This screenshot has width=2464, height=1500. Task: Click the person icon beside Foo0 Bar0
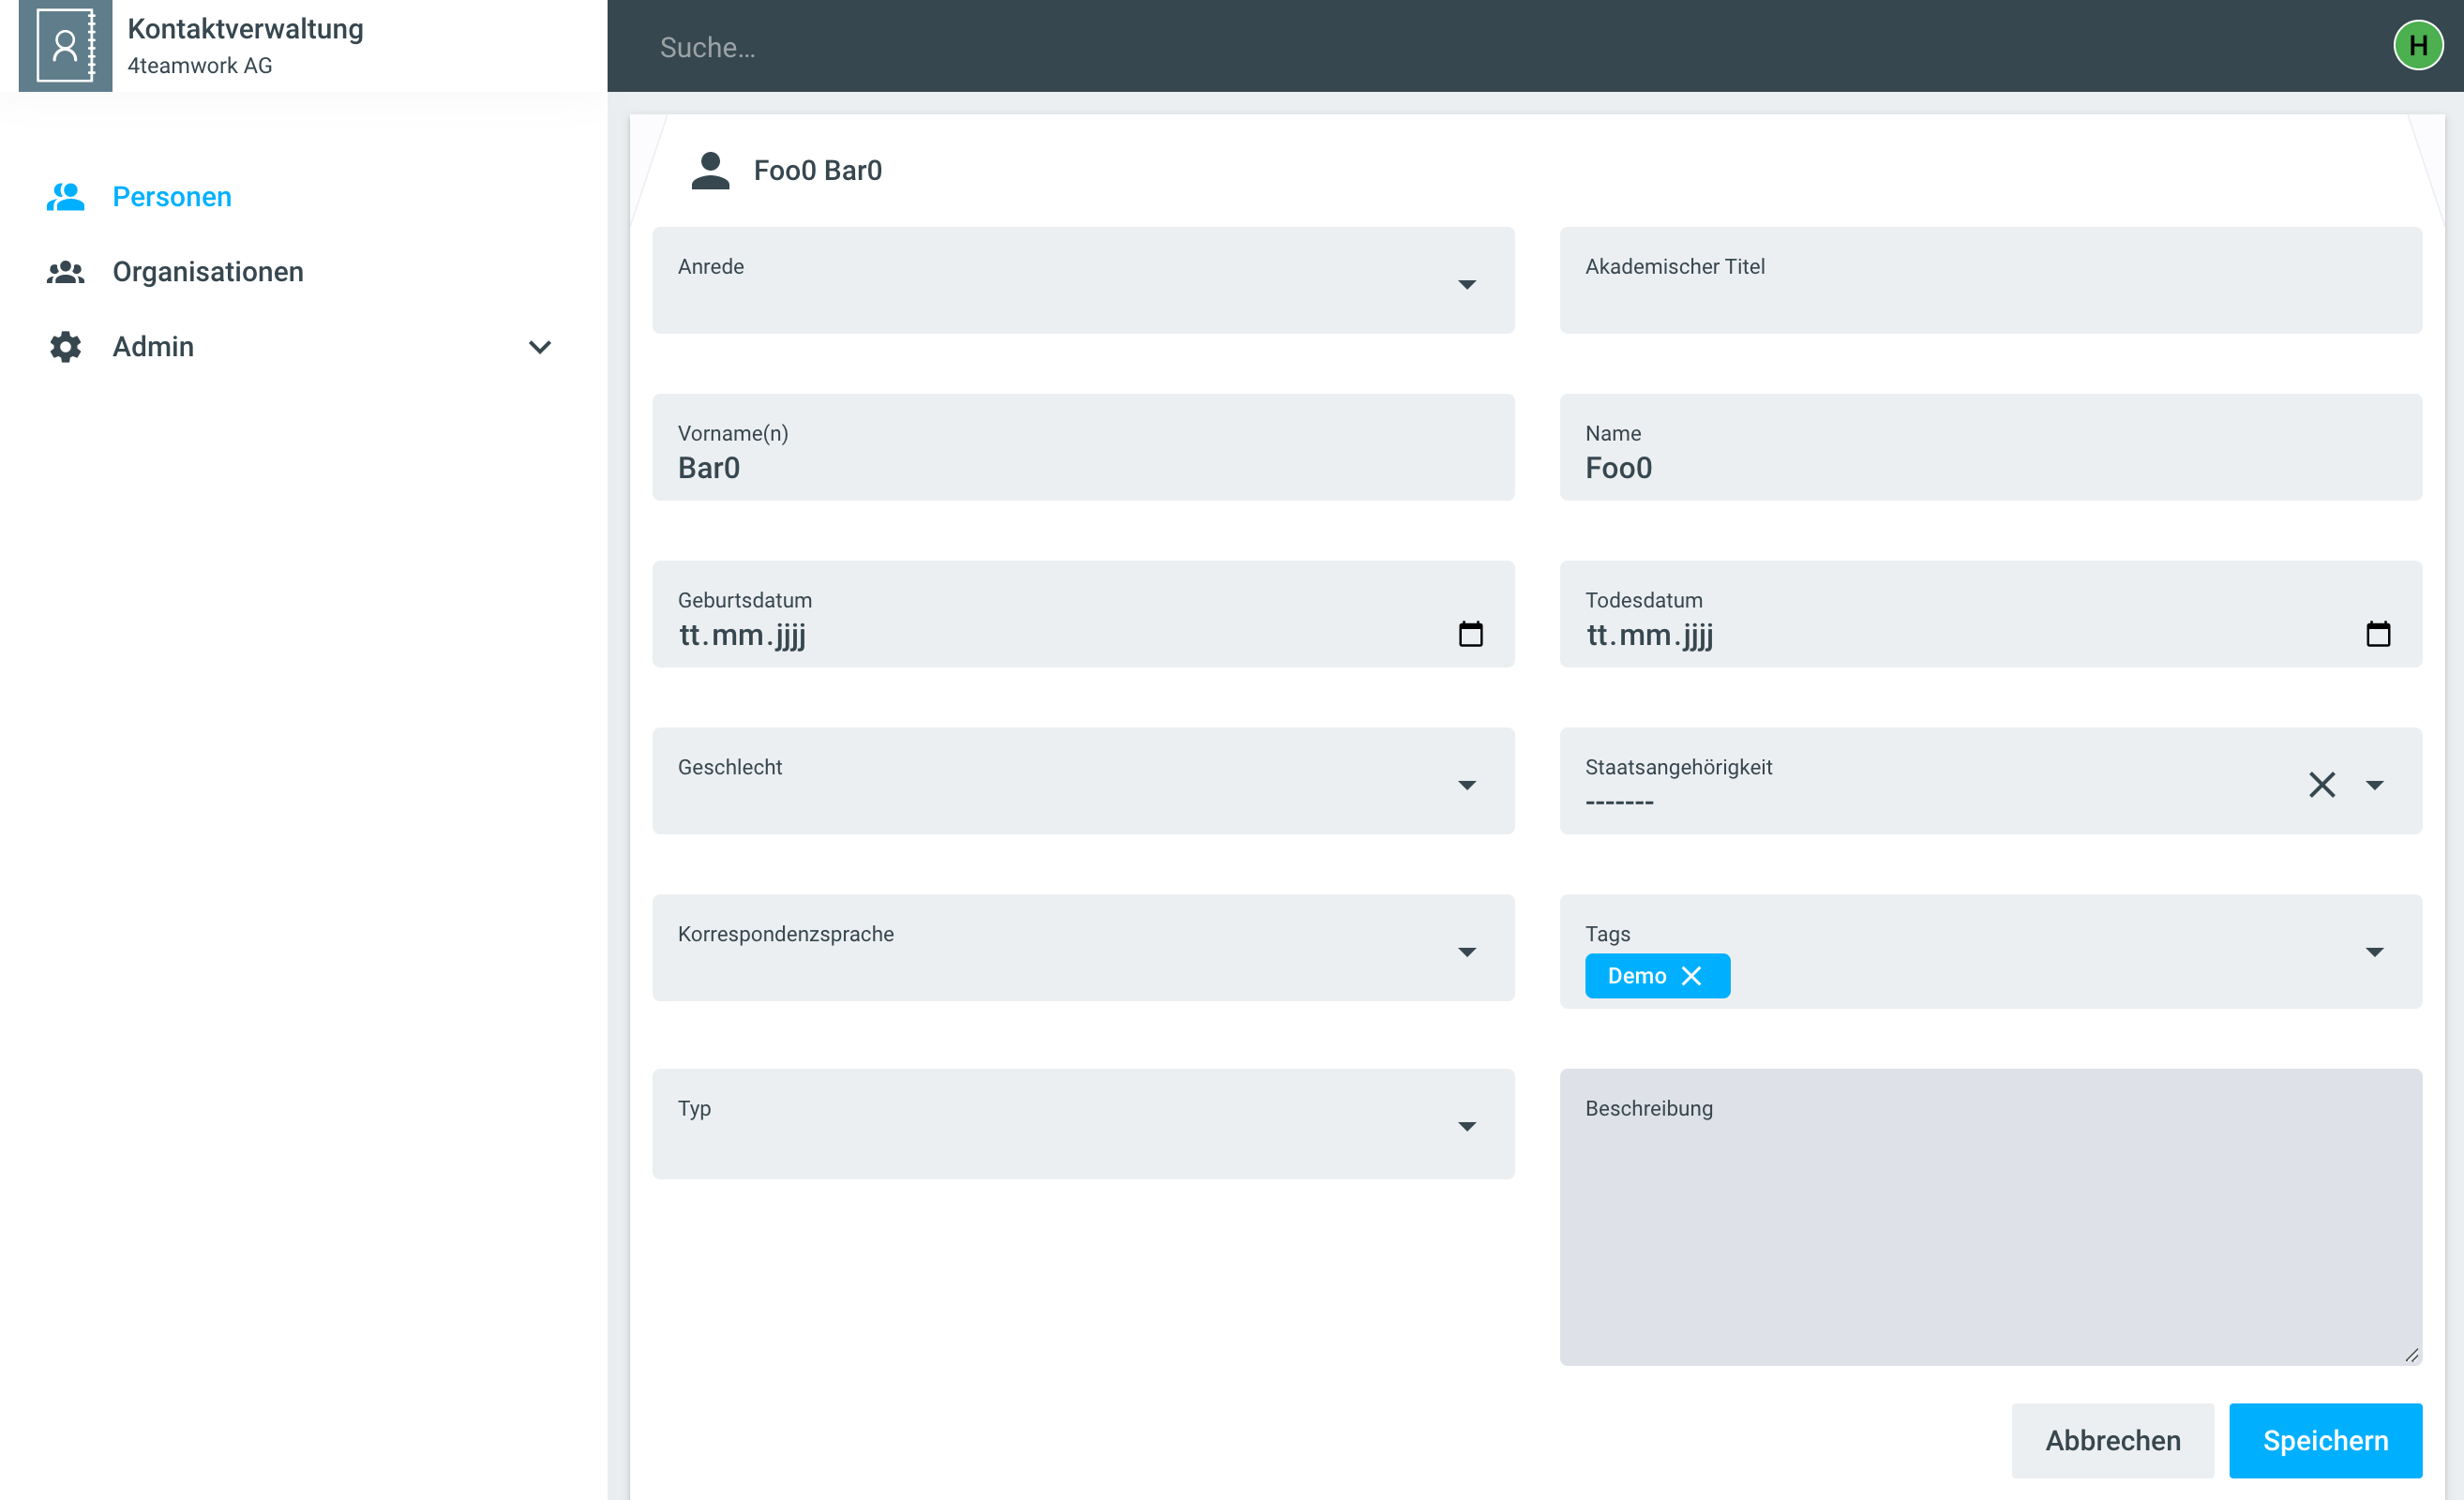point(710,171)
